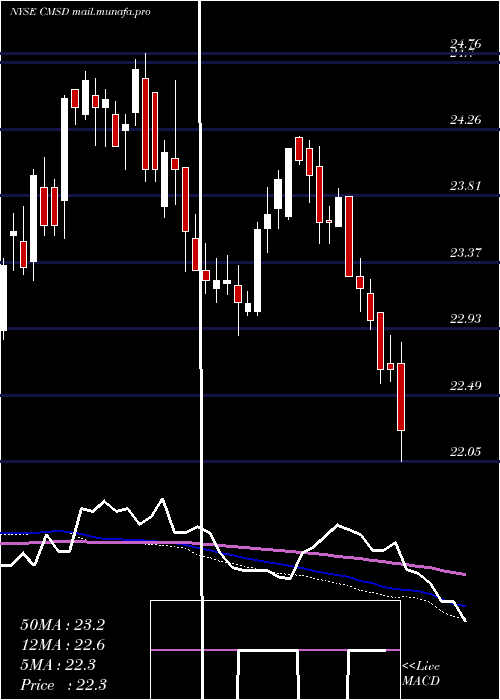Click the 5MA : 22.3 value

tap(58, 665)
